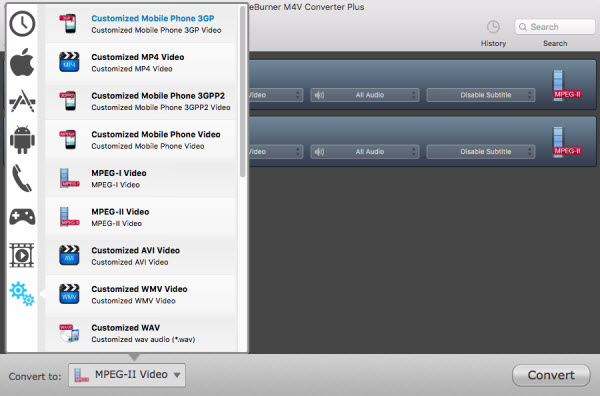Select the mobile phone handset category

(22, 178)
